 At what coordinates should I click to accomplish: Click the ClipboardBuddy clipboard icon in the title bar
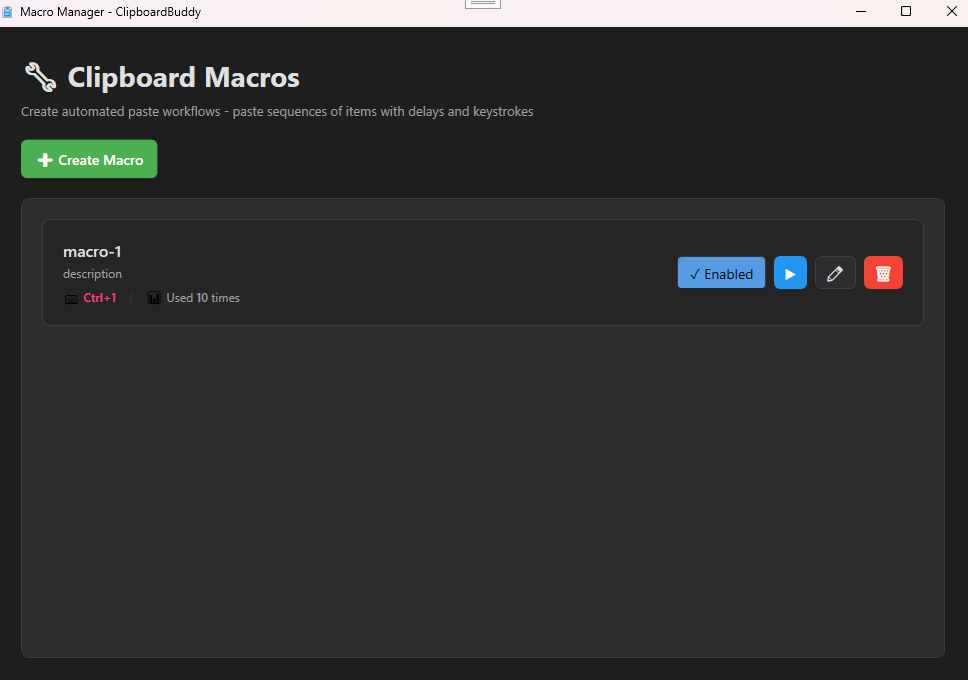coord(10,11)
